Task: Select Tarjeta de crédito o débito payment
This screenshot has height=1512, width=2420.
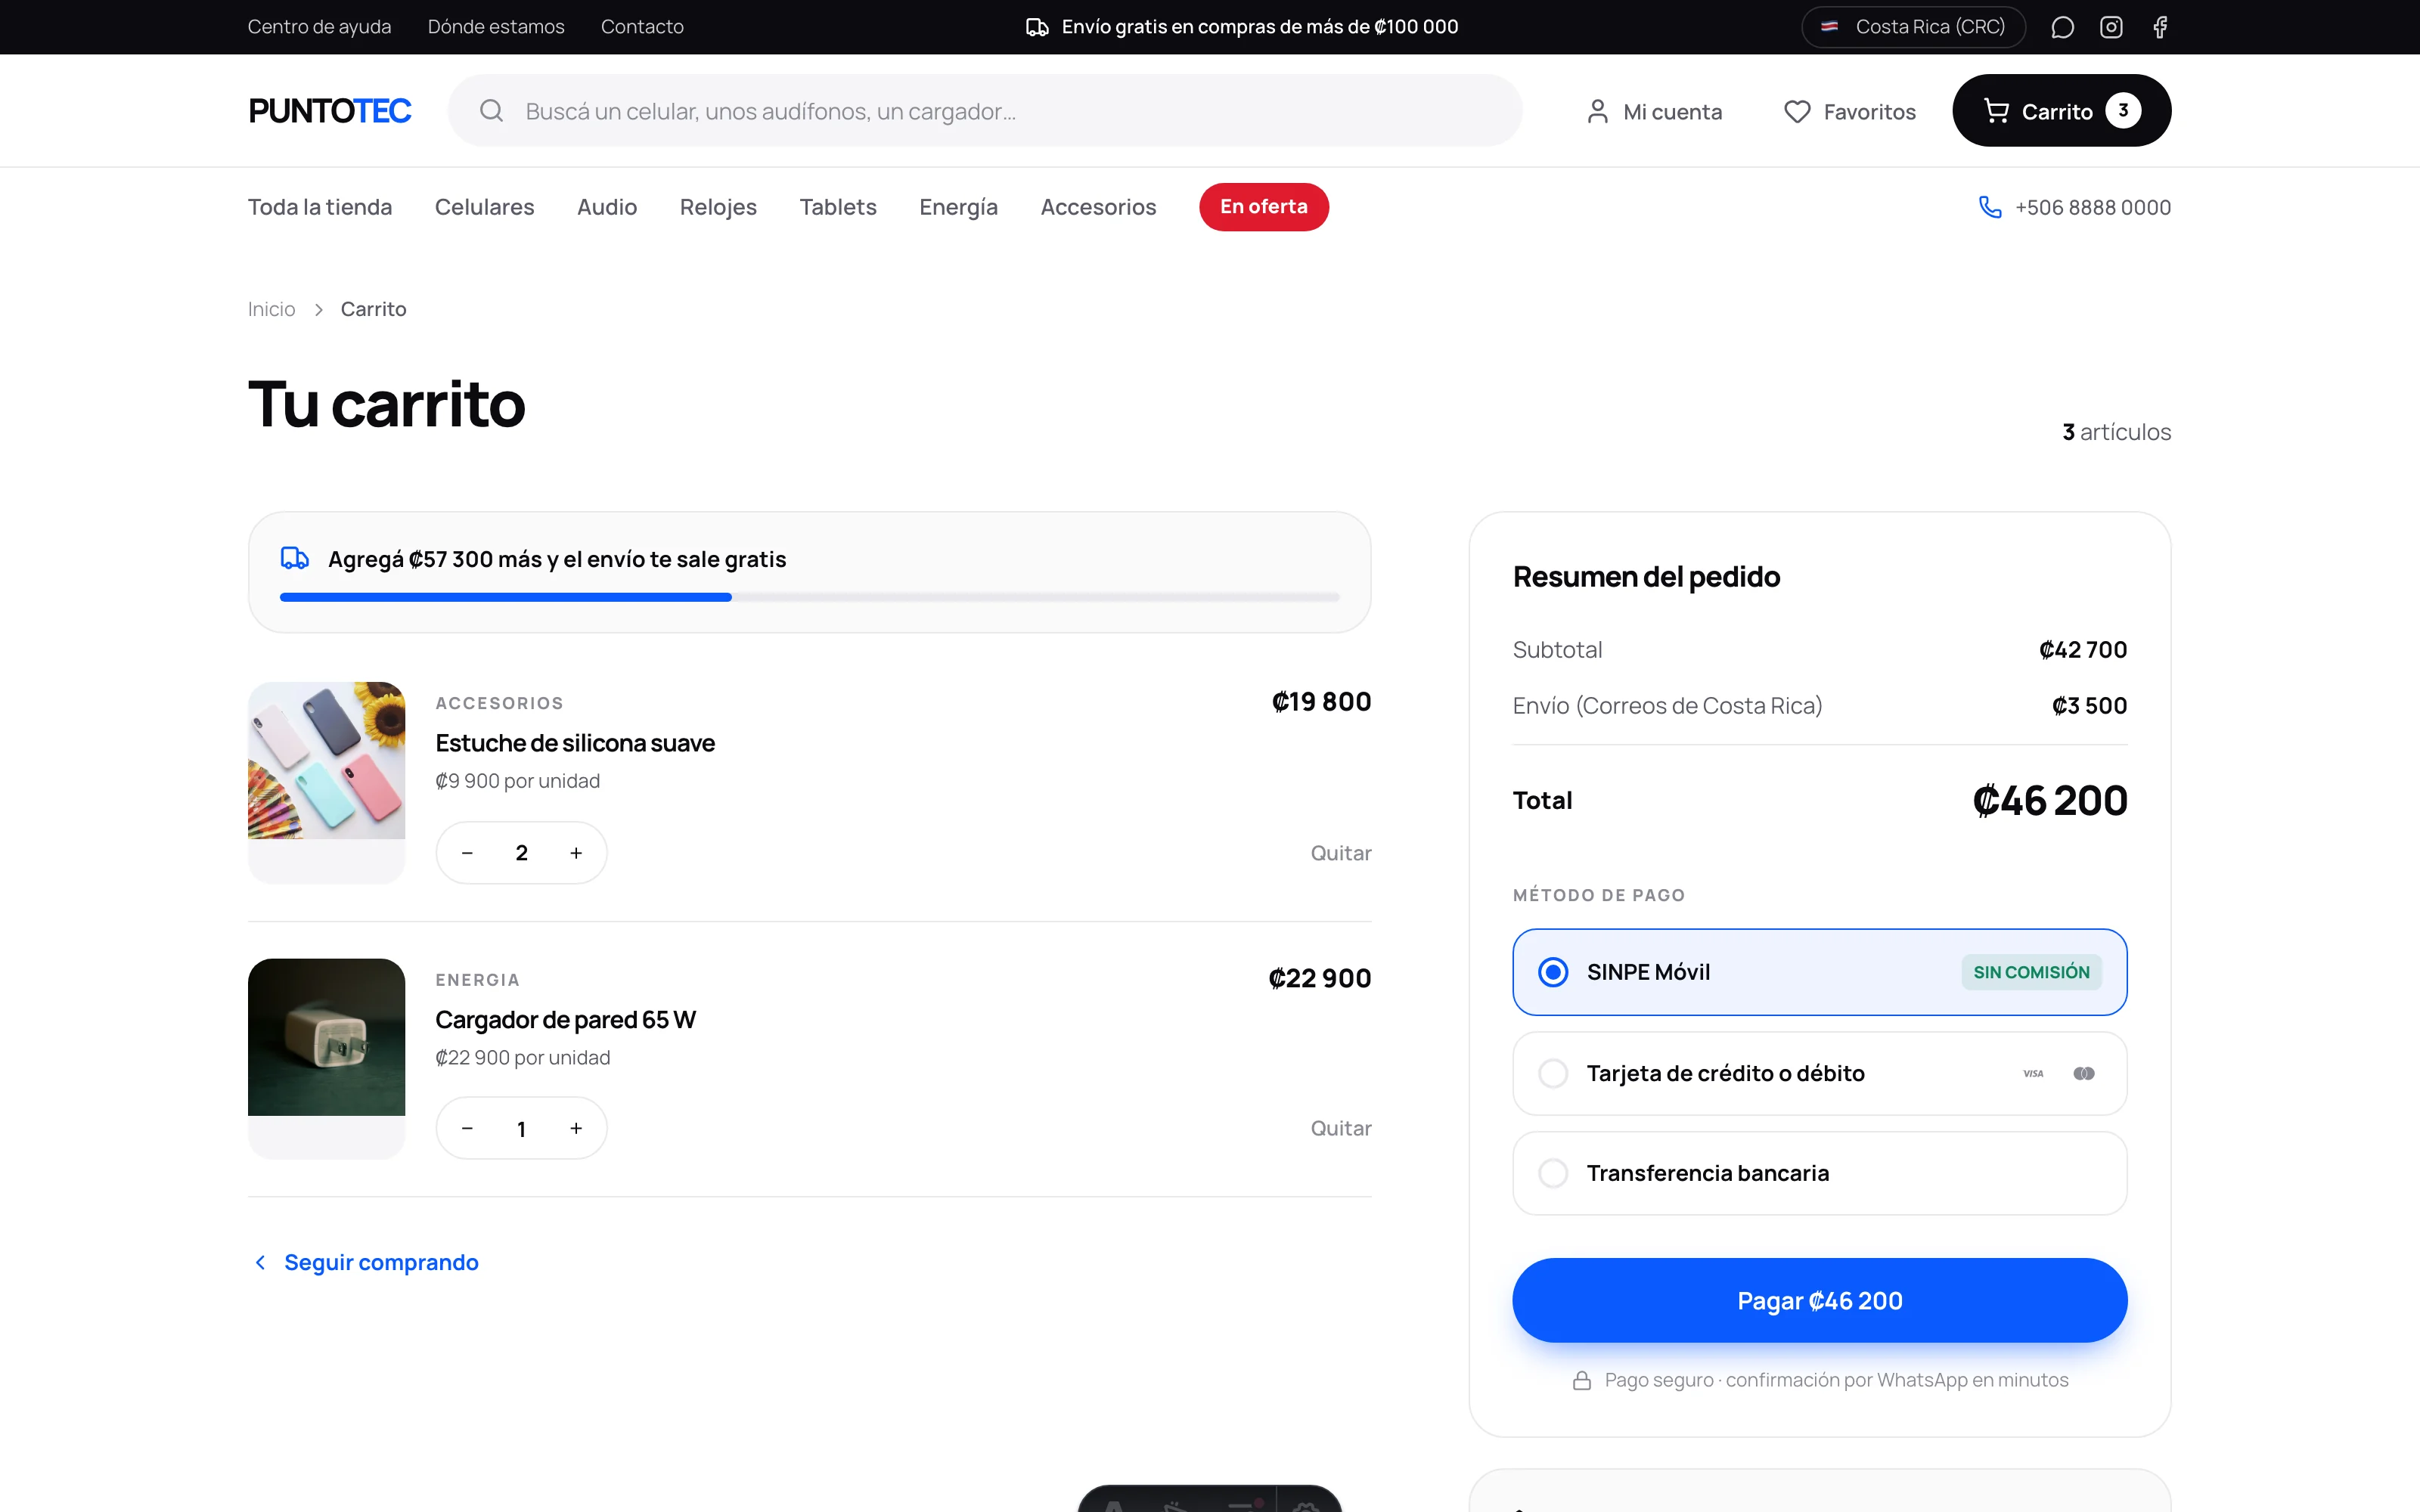Action: pyautogui.click(x=1819, y=1073)
